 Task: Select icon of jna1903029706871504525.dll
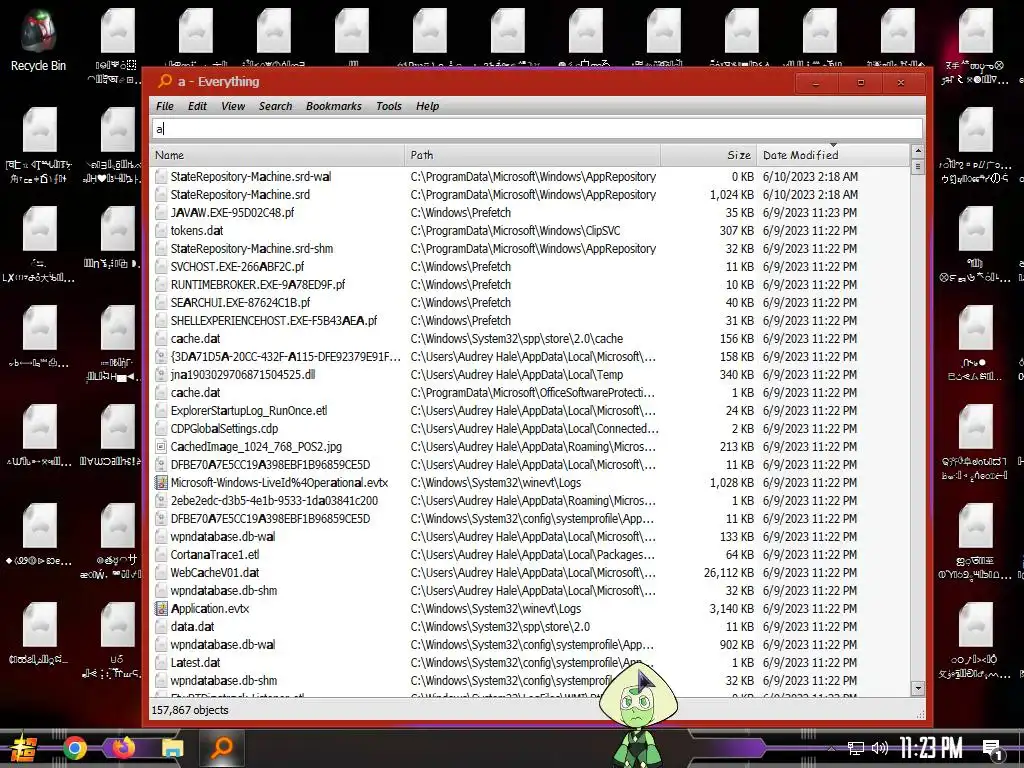[161, 374]
